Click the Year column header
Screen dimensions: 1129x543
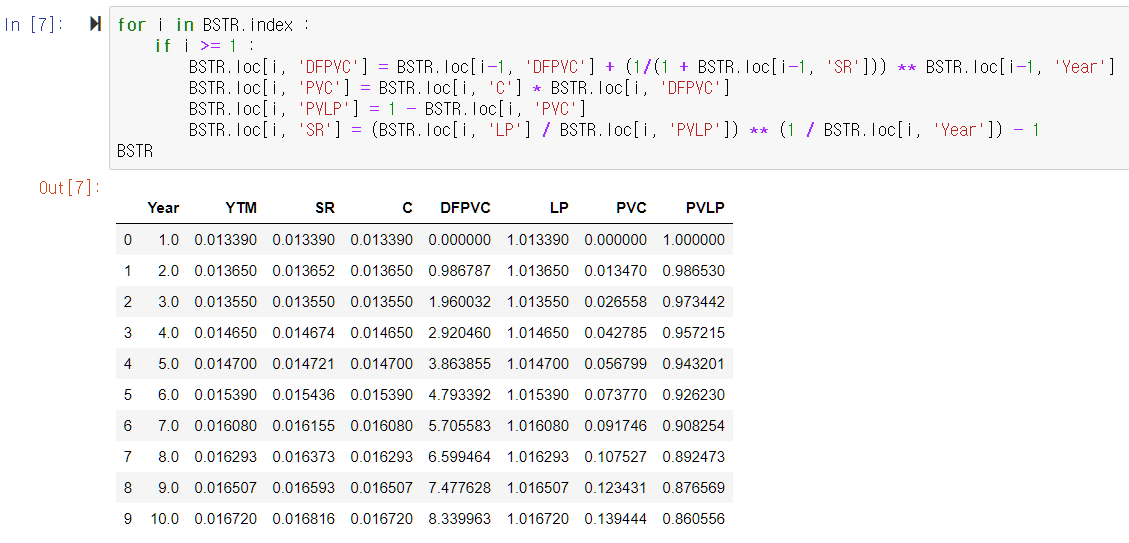[163, 208]
